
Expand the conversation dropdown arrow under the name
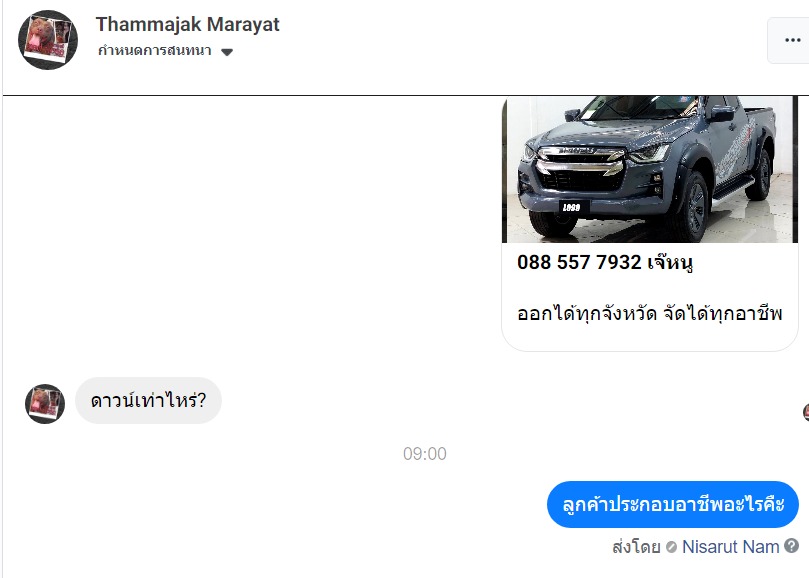(227, 52)
